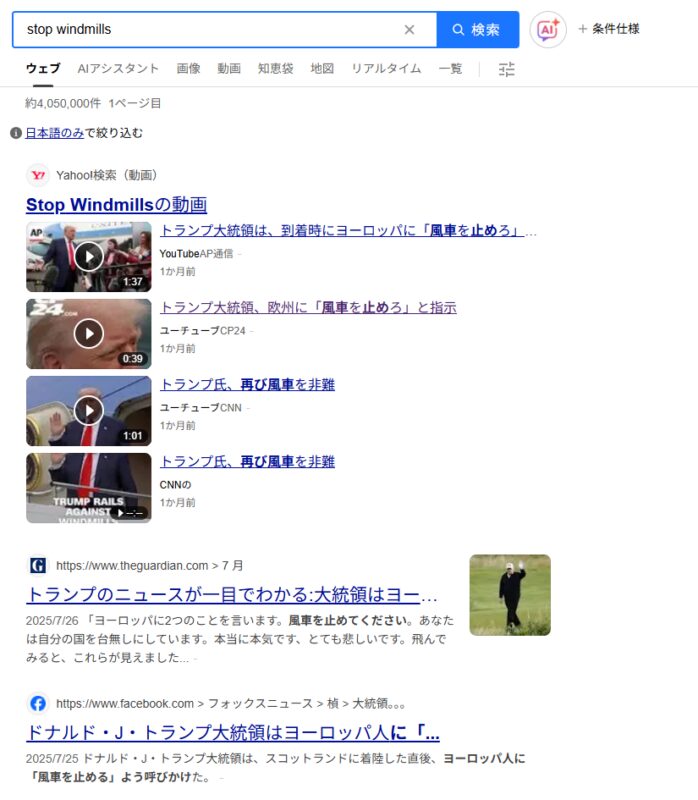This screenshot has height=800, width=698.
Task: Click the 約4,050,000件 result count text
Action: point(63,104)
